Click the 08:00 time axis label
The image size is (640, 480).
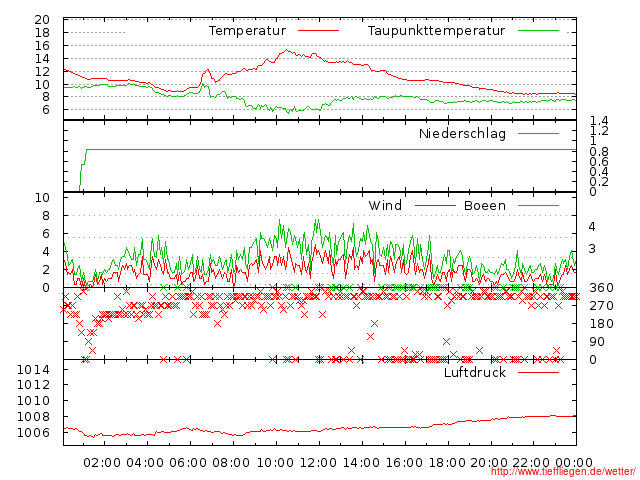[231, 462]
